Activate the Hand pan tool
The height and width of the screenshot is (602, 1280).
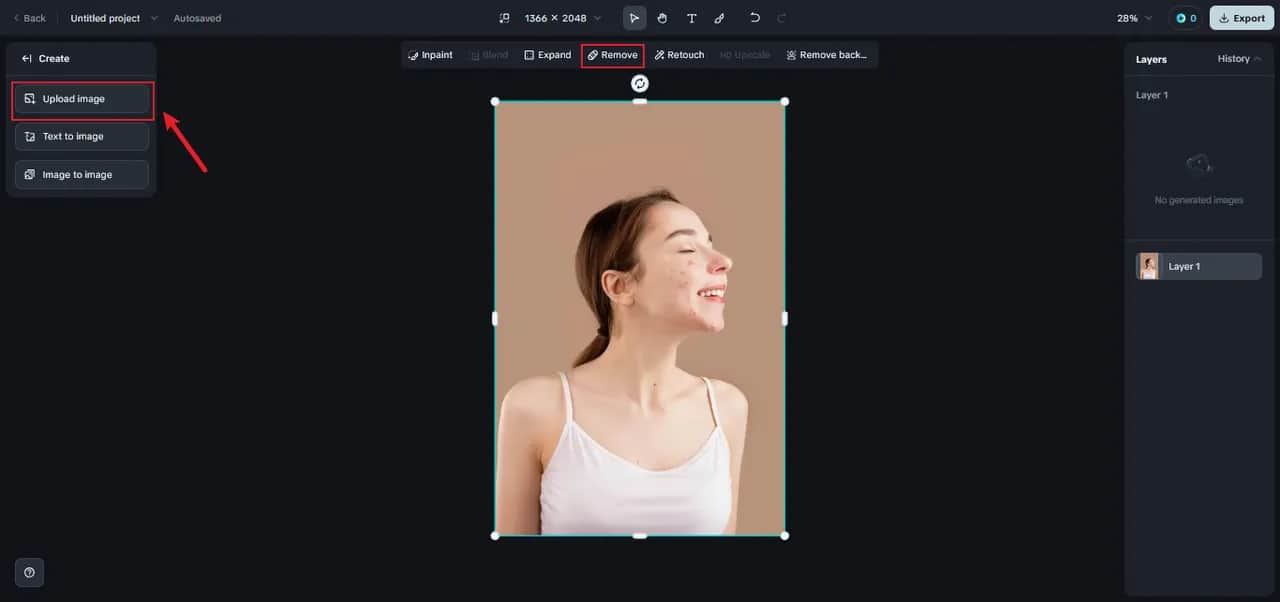(662, 18)
